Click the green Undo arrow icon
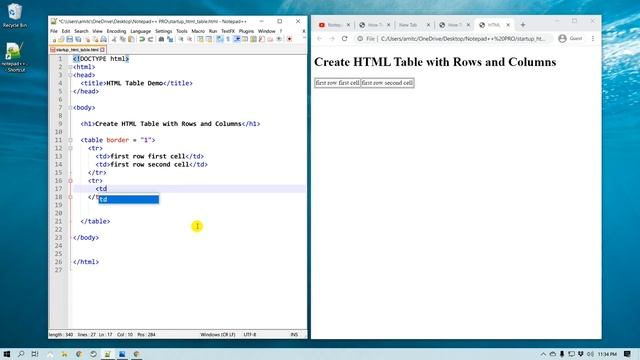Image resolution: width=640 pixels, height=360 pixels. [142, 39]
